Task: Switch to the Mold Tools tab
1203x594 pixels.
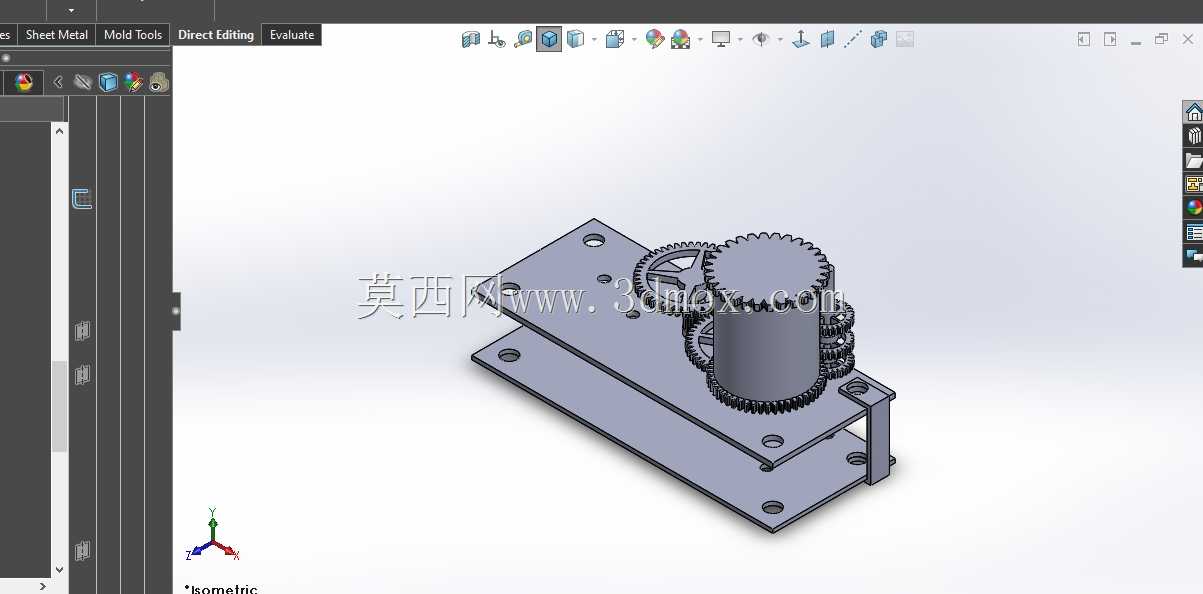Action: [133, 35]
